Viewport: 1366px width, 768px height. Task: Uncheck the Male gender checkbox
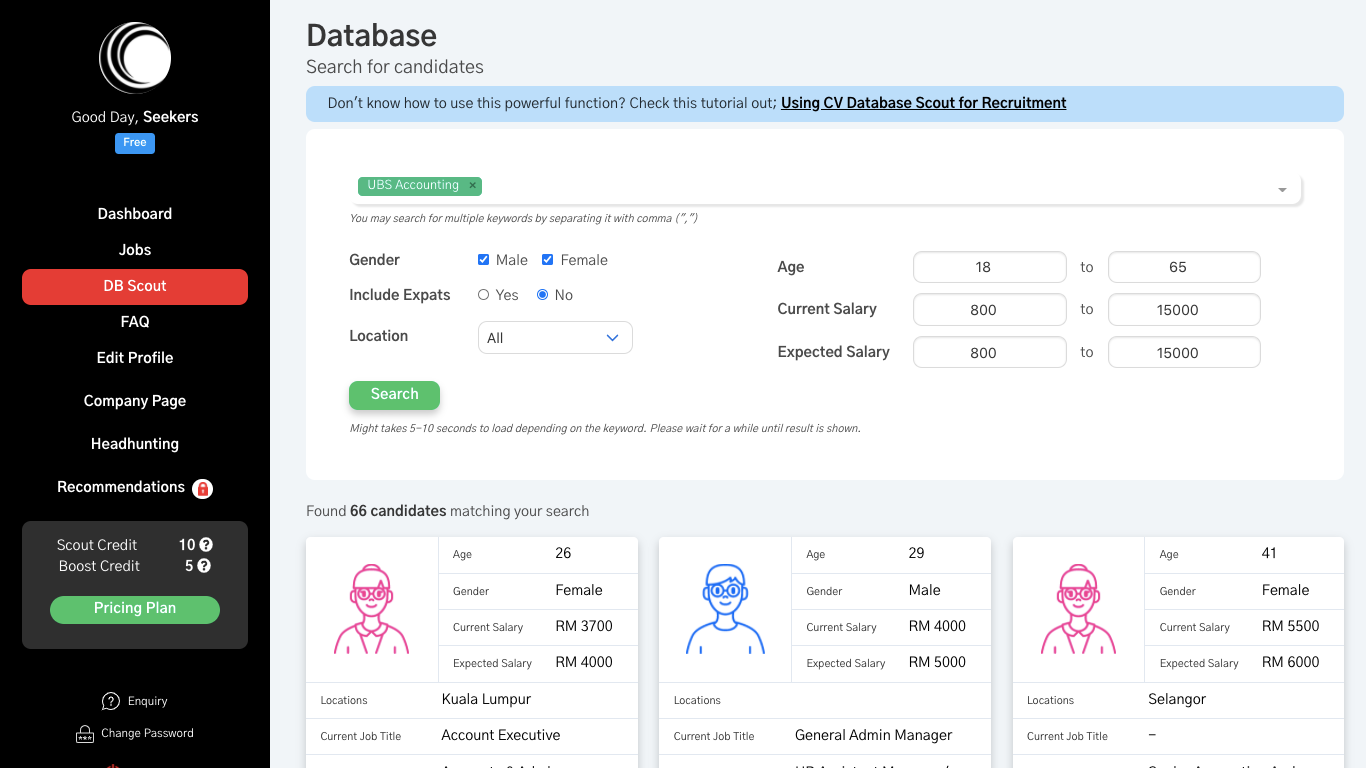click(x=484, y=260)
